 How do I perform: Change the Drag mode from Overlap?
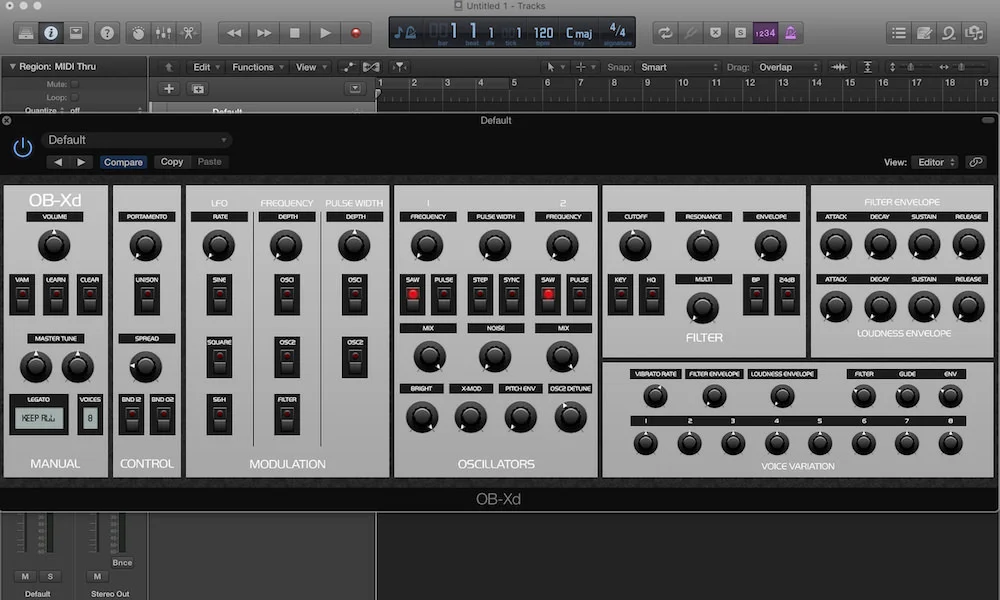787,67
